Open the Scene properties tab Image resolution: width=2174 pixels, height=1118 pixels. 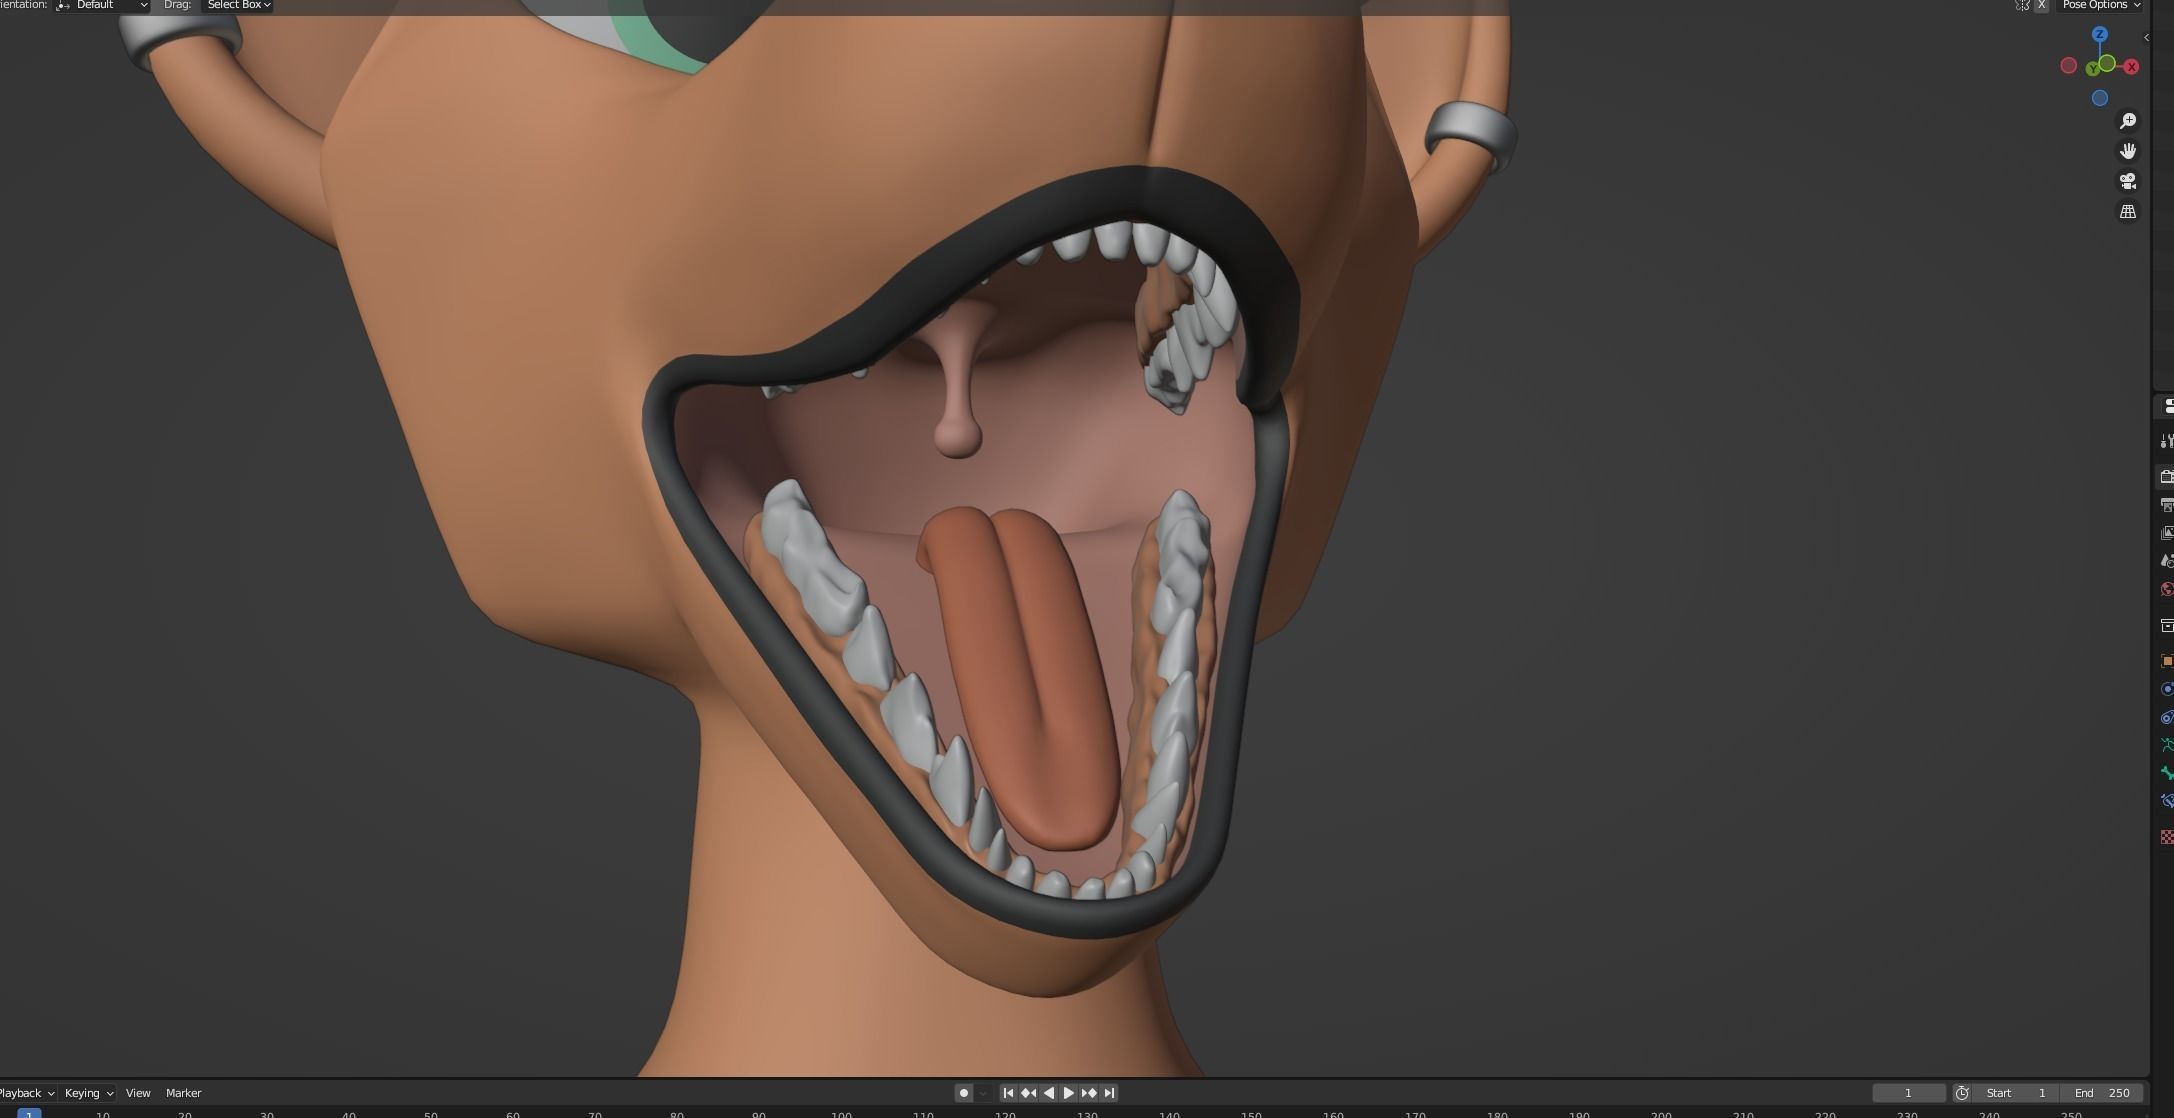(2166, 561)
